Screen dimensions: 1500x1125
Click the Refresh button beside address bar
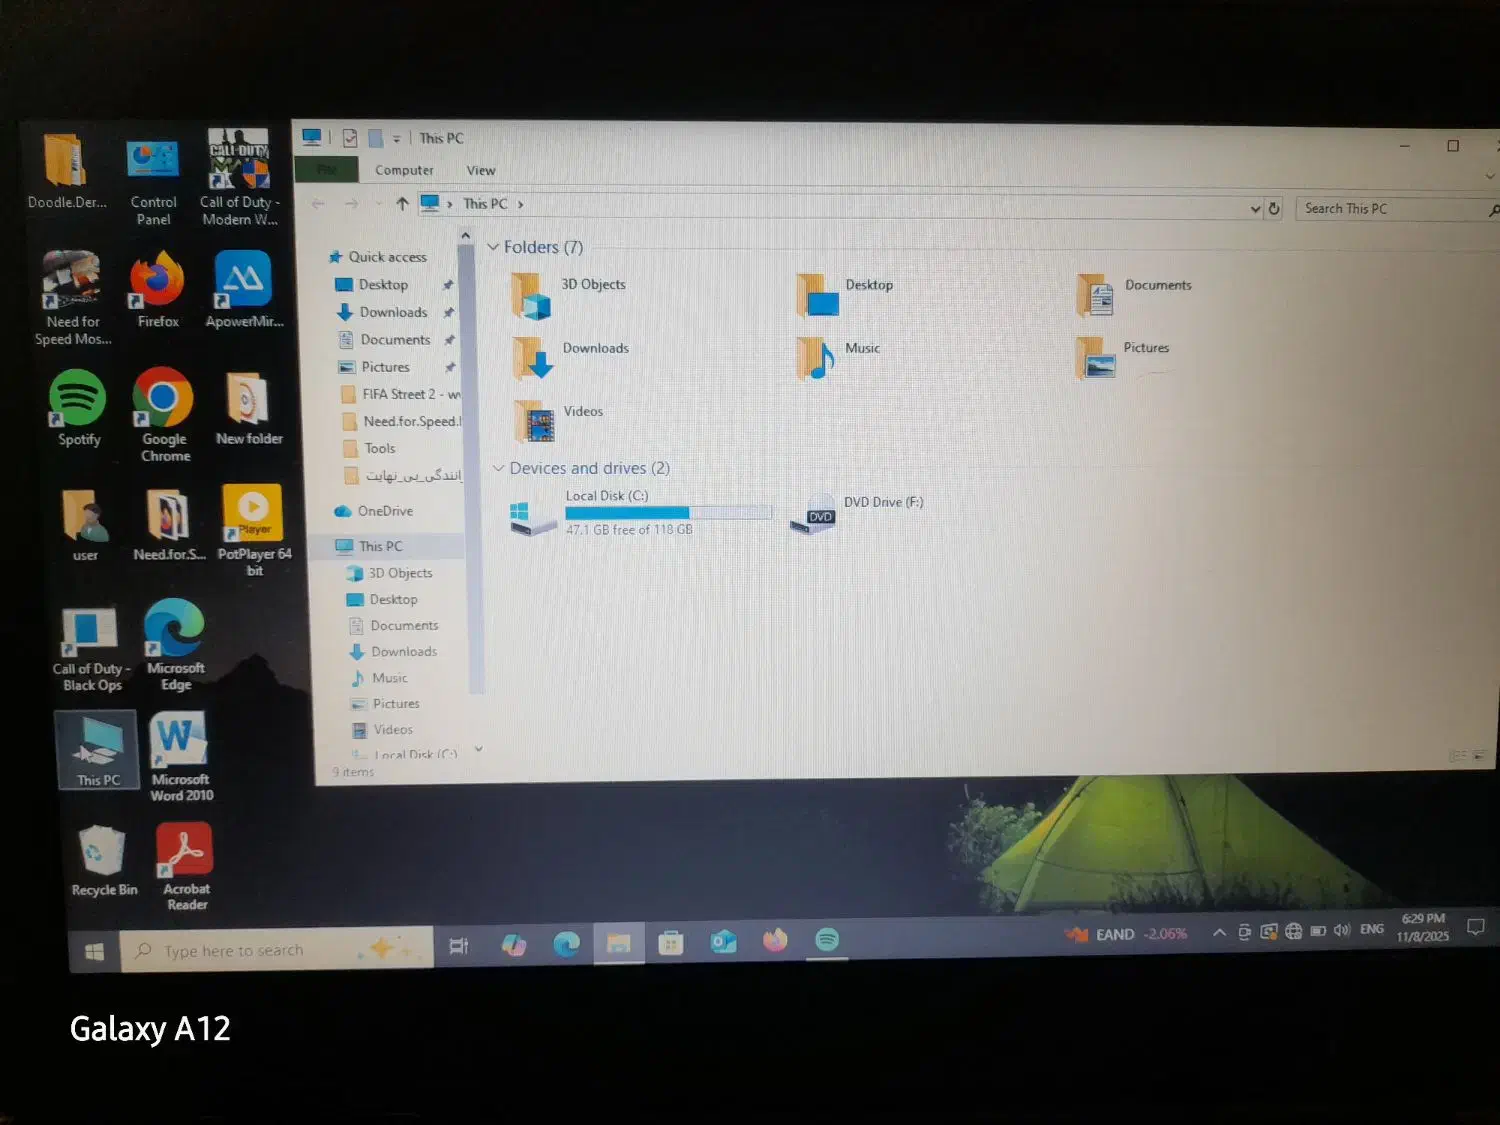tap(1274, 209)
